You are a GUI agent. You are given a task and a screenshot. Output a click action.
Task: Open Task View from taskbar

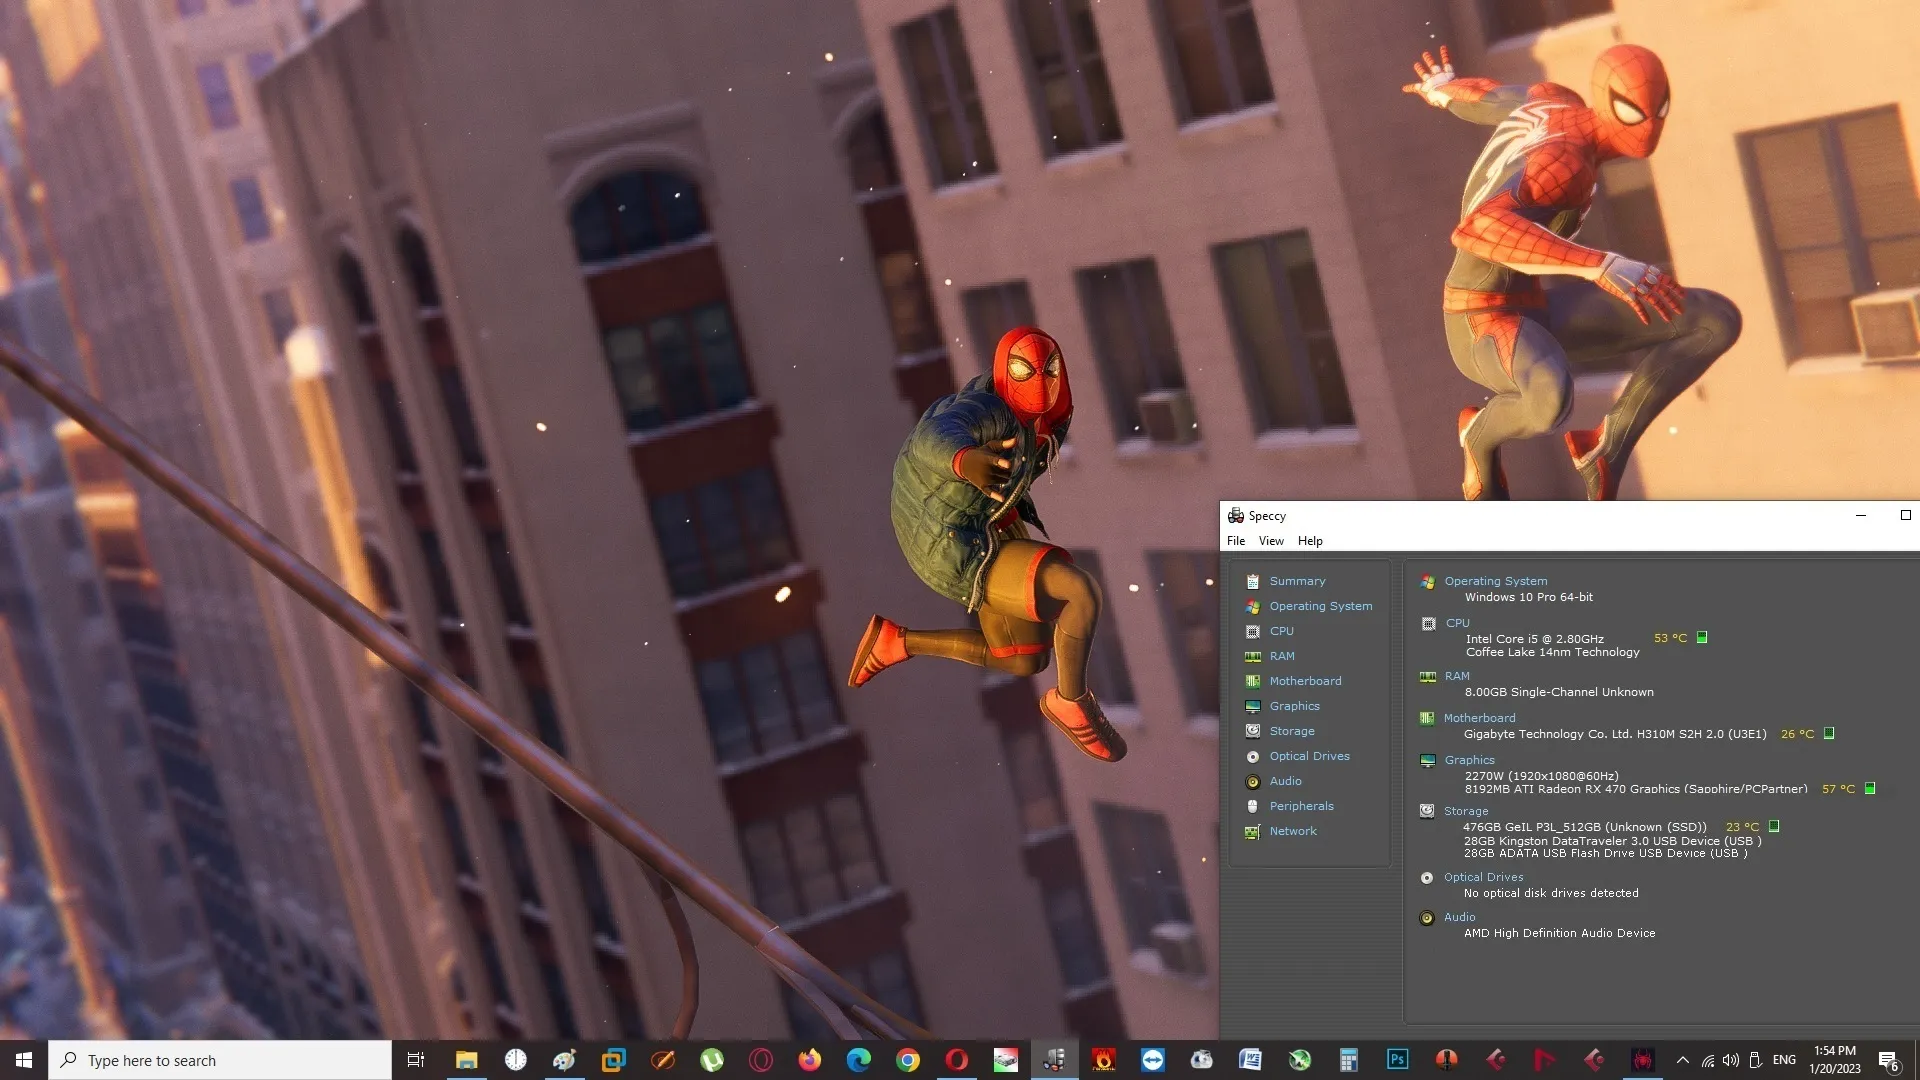[x=416, y=1060]
